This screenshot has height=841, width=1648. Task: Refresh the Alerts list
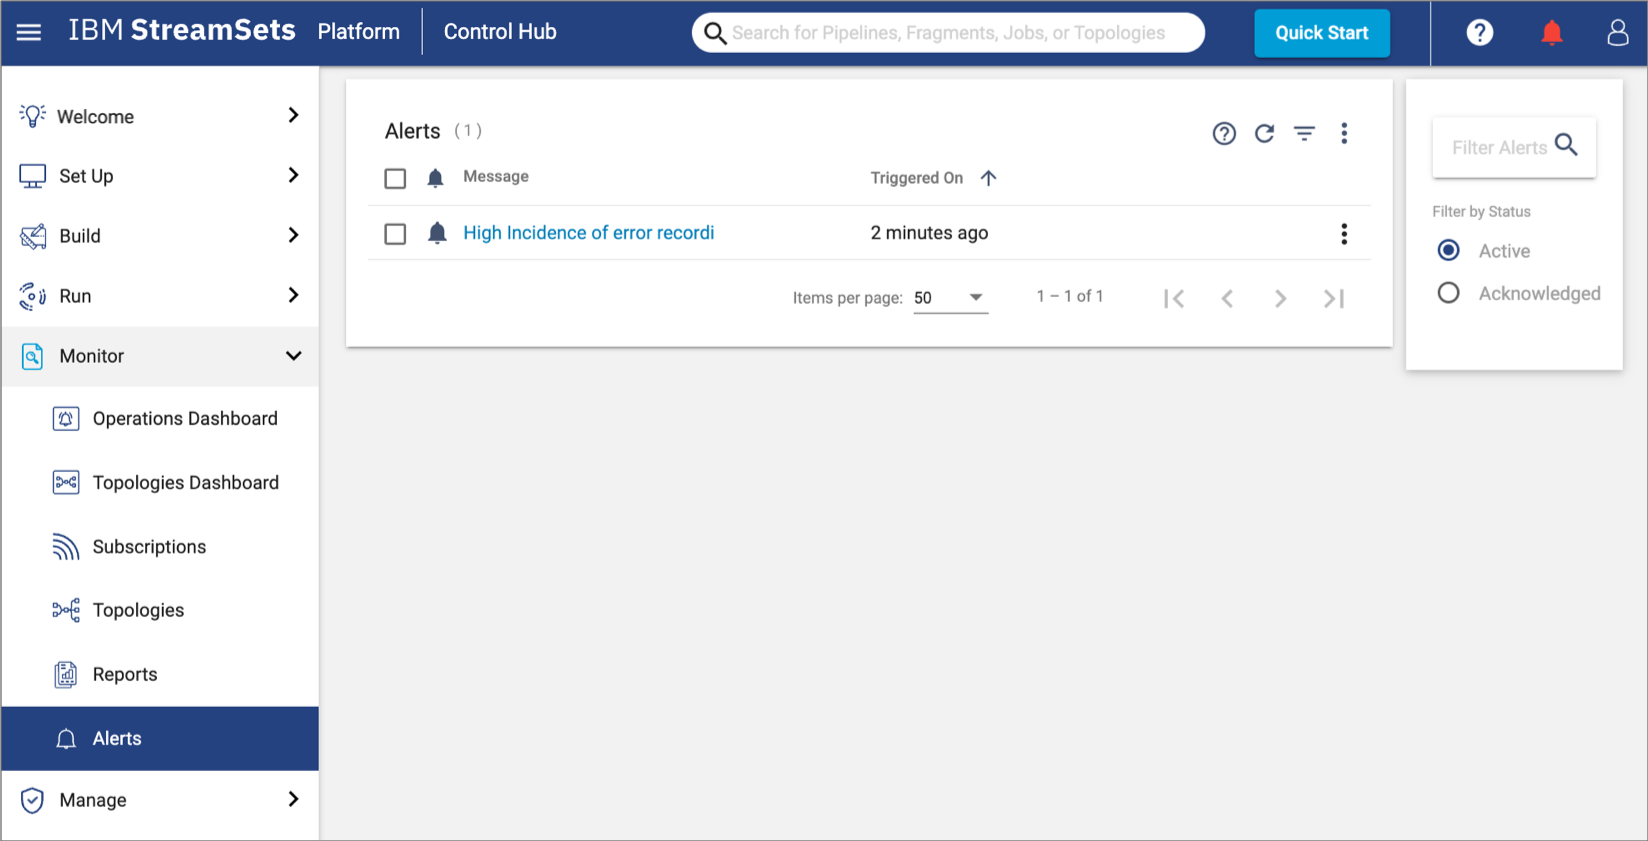(x=1265, y=133)
